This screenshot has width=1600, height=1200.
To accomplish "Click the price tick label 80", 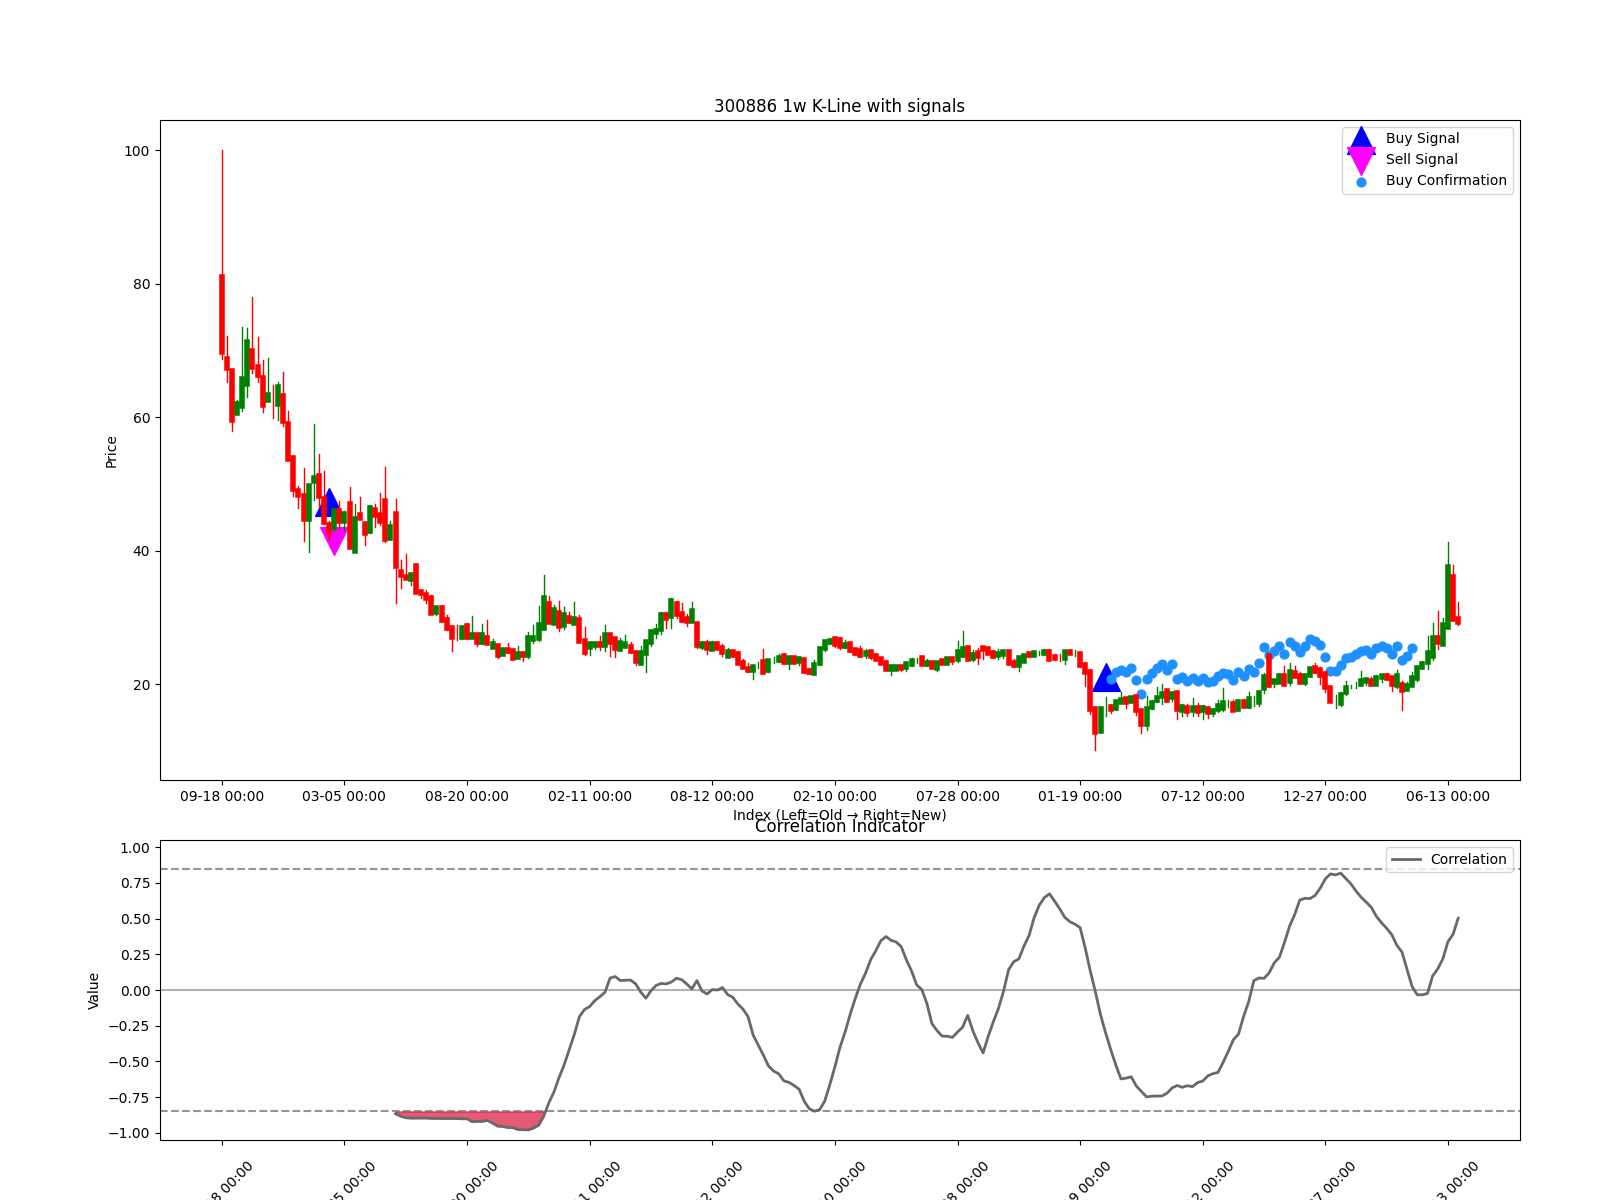I will click(140, 285).
